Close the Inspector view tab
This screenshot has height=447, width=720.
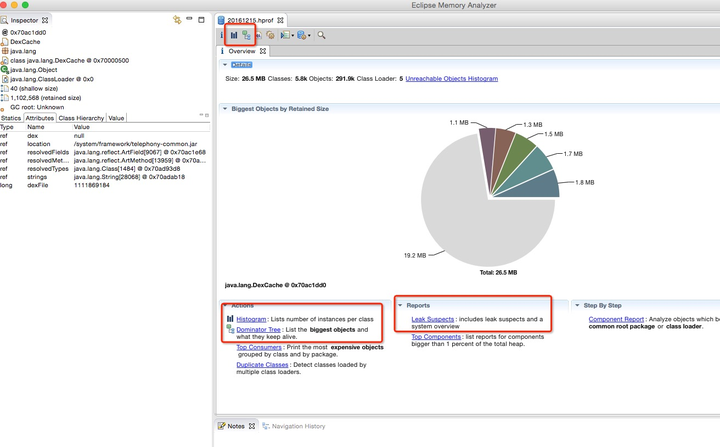(45, 20)
